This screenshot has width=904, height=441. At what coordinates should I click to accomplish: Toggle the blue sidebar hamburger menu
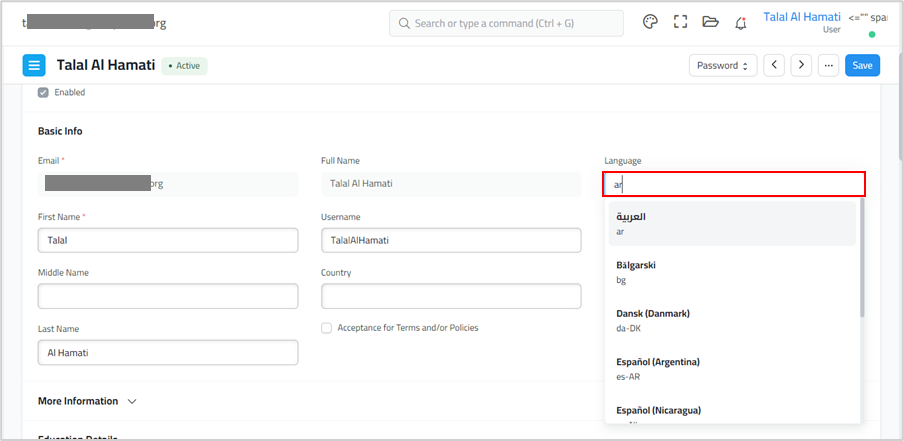(34, 65)
